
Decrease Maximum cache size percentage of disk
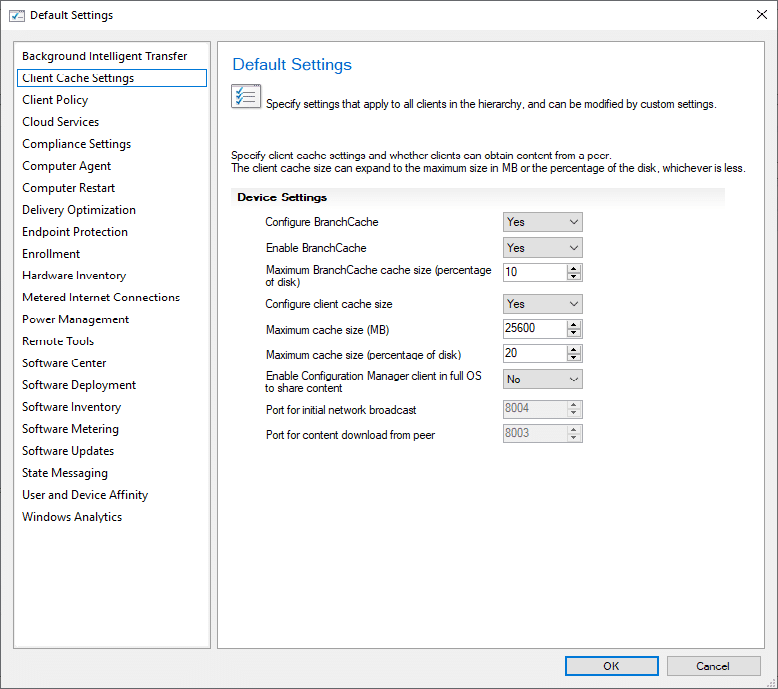pyautogui.click(x=574, y=358)
